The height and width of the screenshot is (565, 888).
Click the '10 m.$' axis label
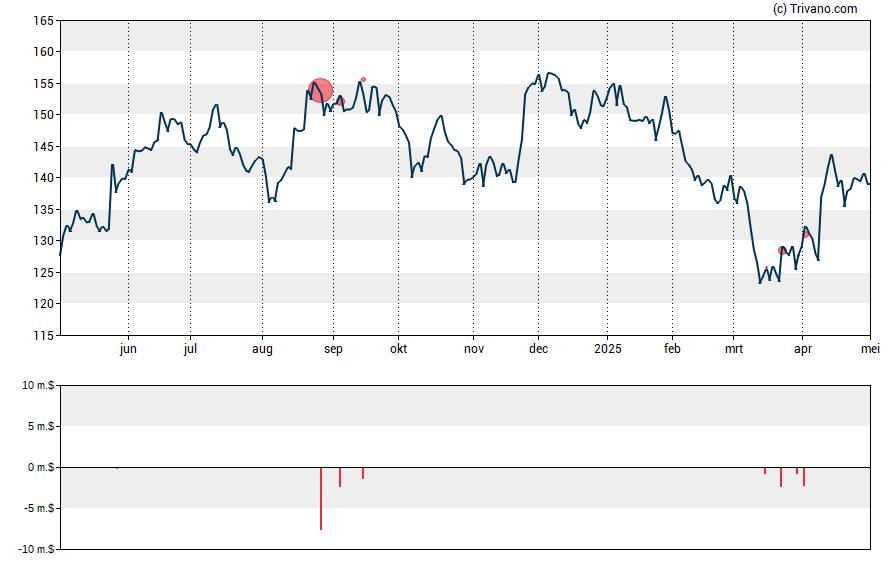38,386
